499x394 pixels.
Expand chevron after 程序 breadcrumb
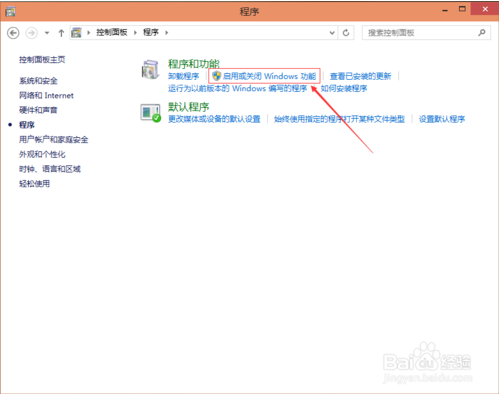[x=166, y=32]
